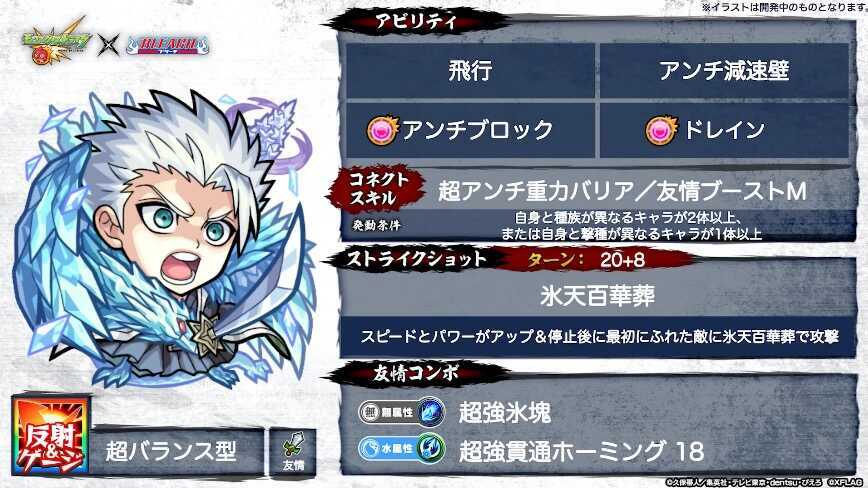868x488 pixels.
Task: Click the 超バランス型 type label
Action: pos(171,451)
